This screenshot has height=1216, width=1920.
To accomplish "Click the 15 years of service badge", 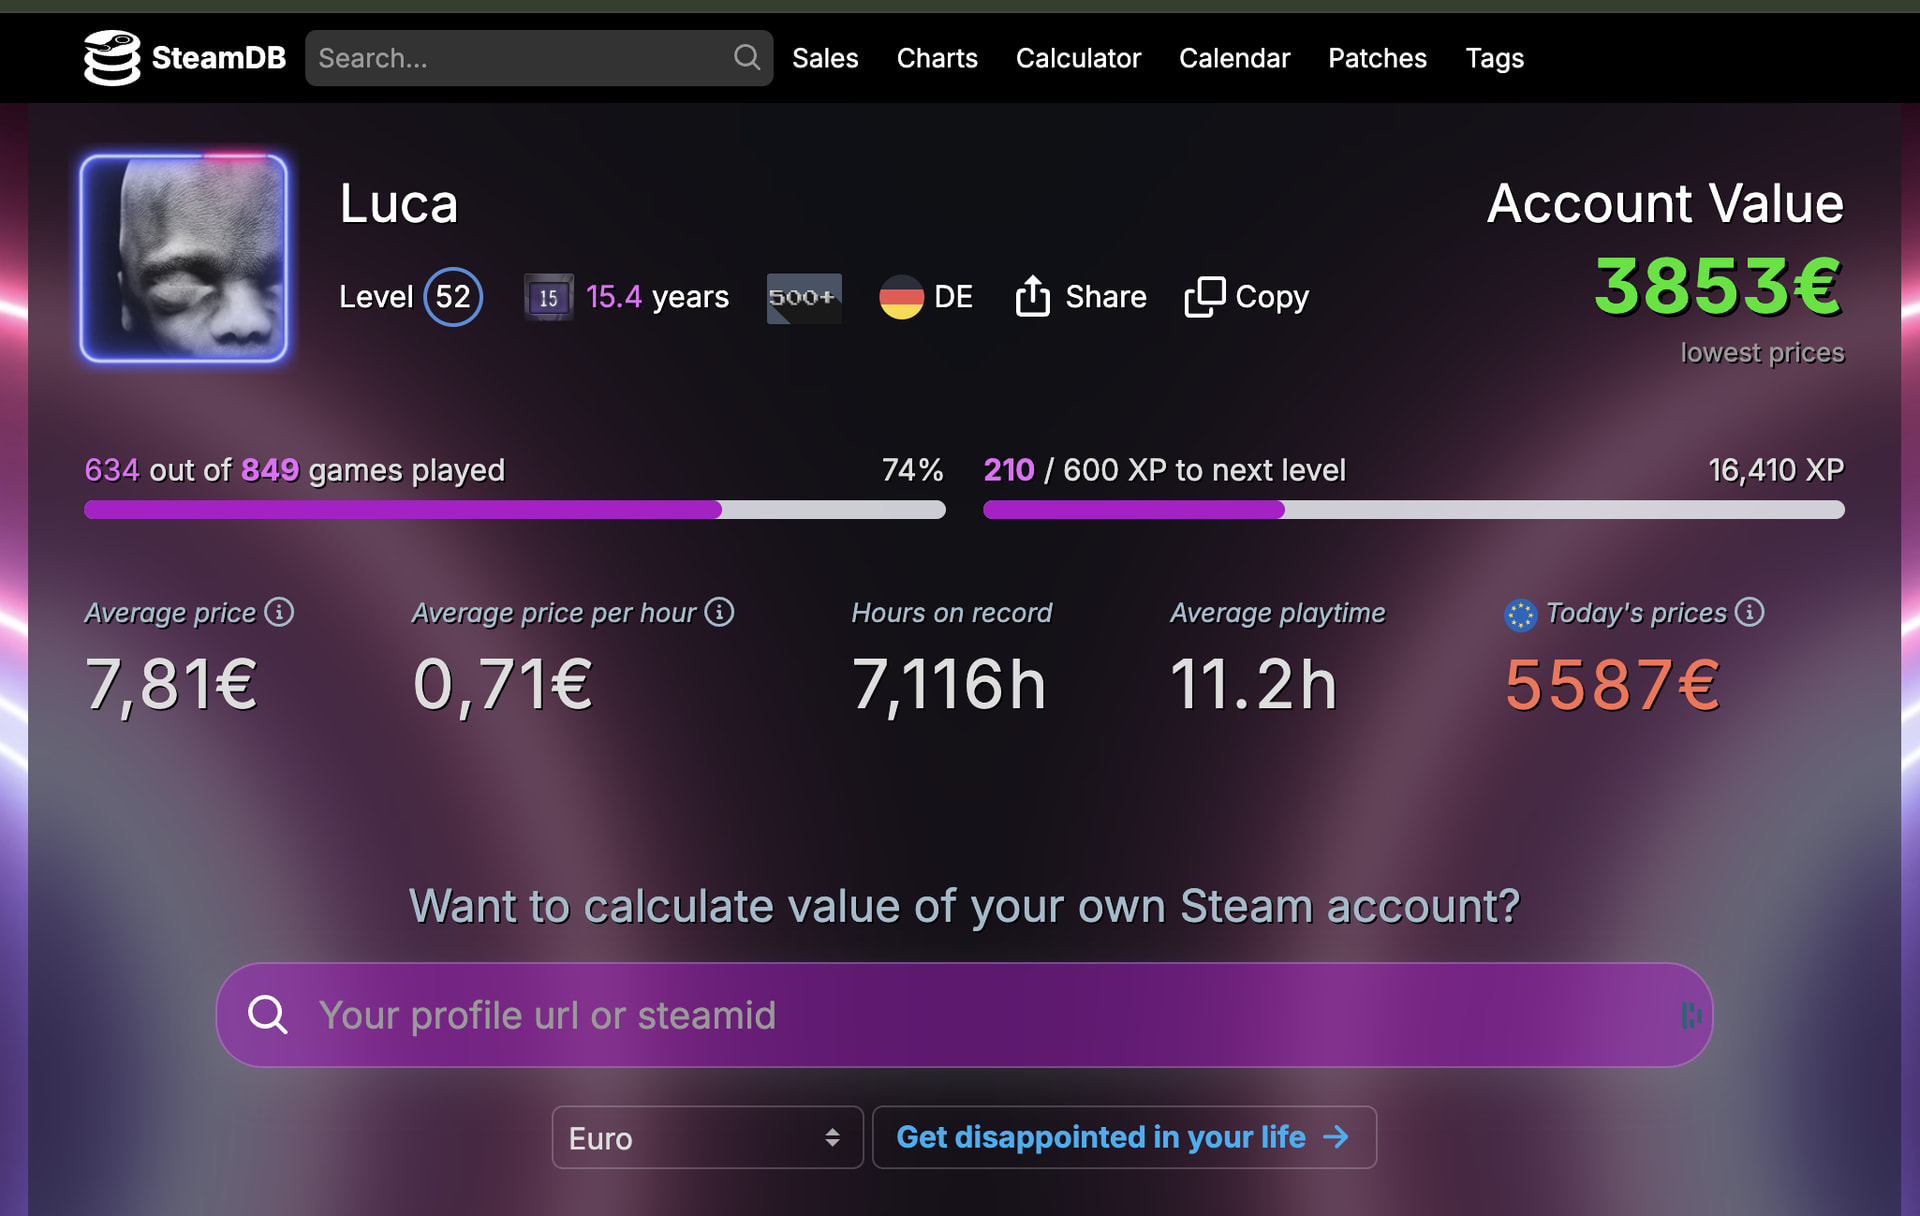I will coord(548,297).
